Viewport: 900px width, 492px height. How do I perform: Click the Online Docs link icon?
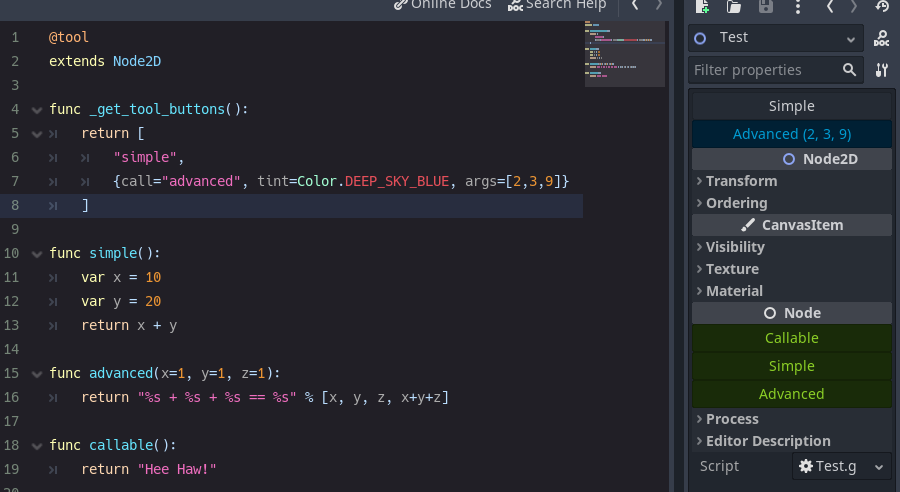coord(401,5)
